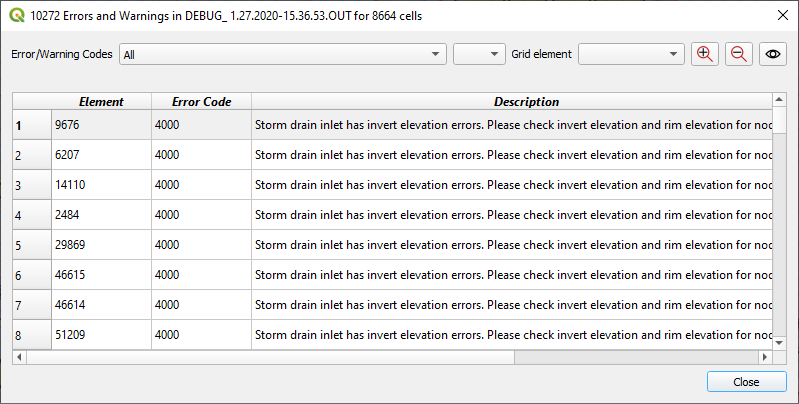Viewport: 799px width, 404px height.
Task: Expand the Grid element dropdown
Action: tap(631, 54)
